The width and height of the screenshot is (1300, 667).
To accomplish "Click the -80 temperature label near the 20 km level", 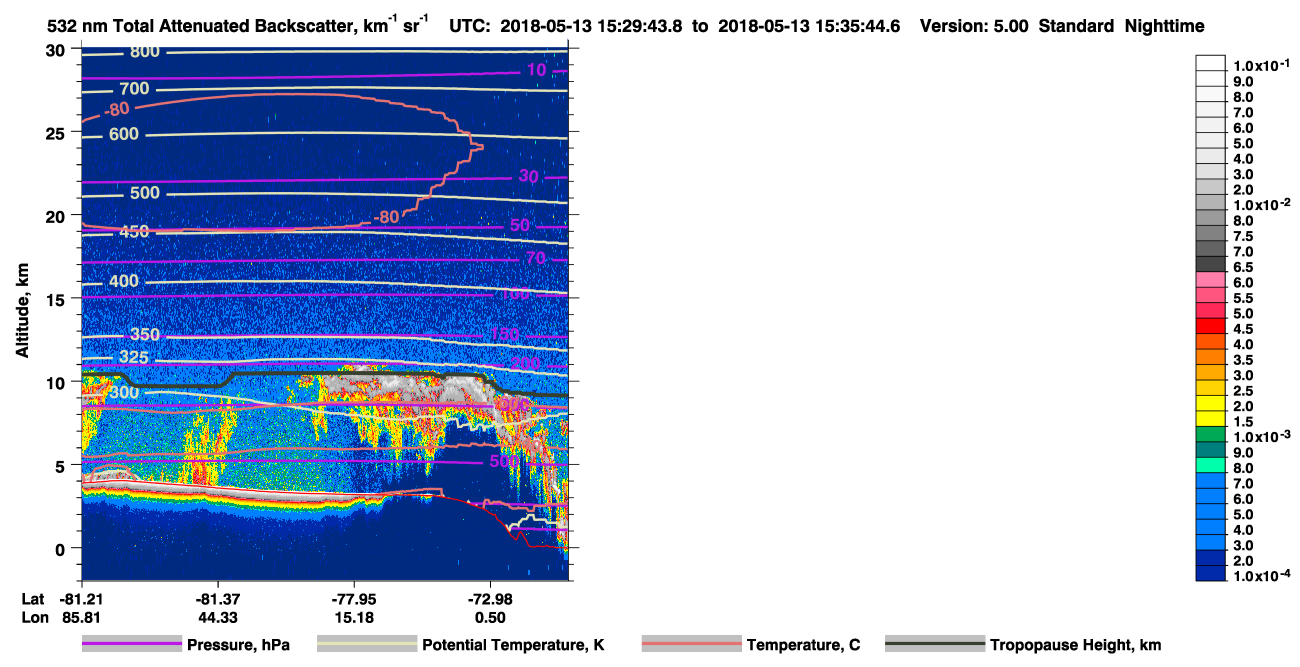I will tap(387, 216).
